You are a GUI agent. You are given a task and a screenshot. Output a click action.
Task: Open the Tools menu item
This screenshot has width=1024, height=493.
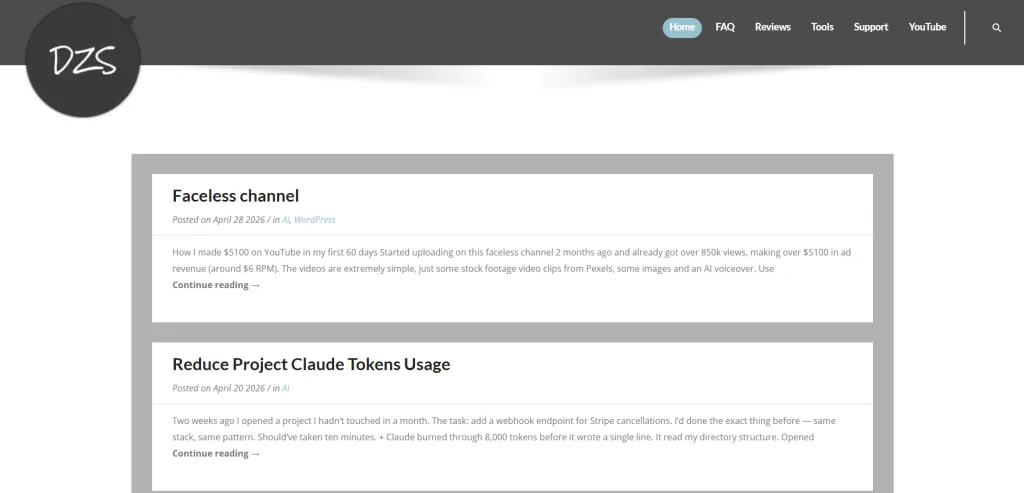click(822, 27)
